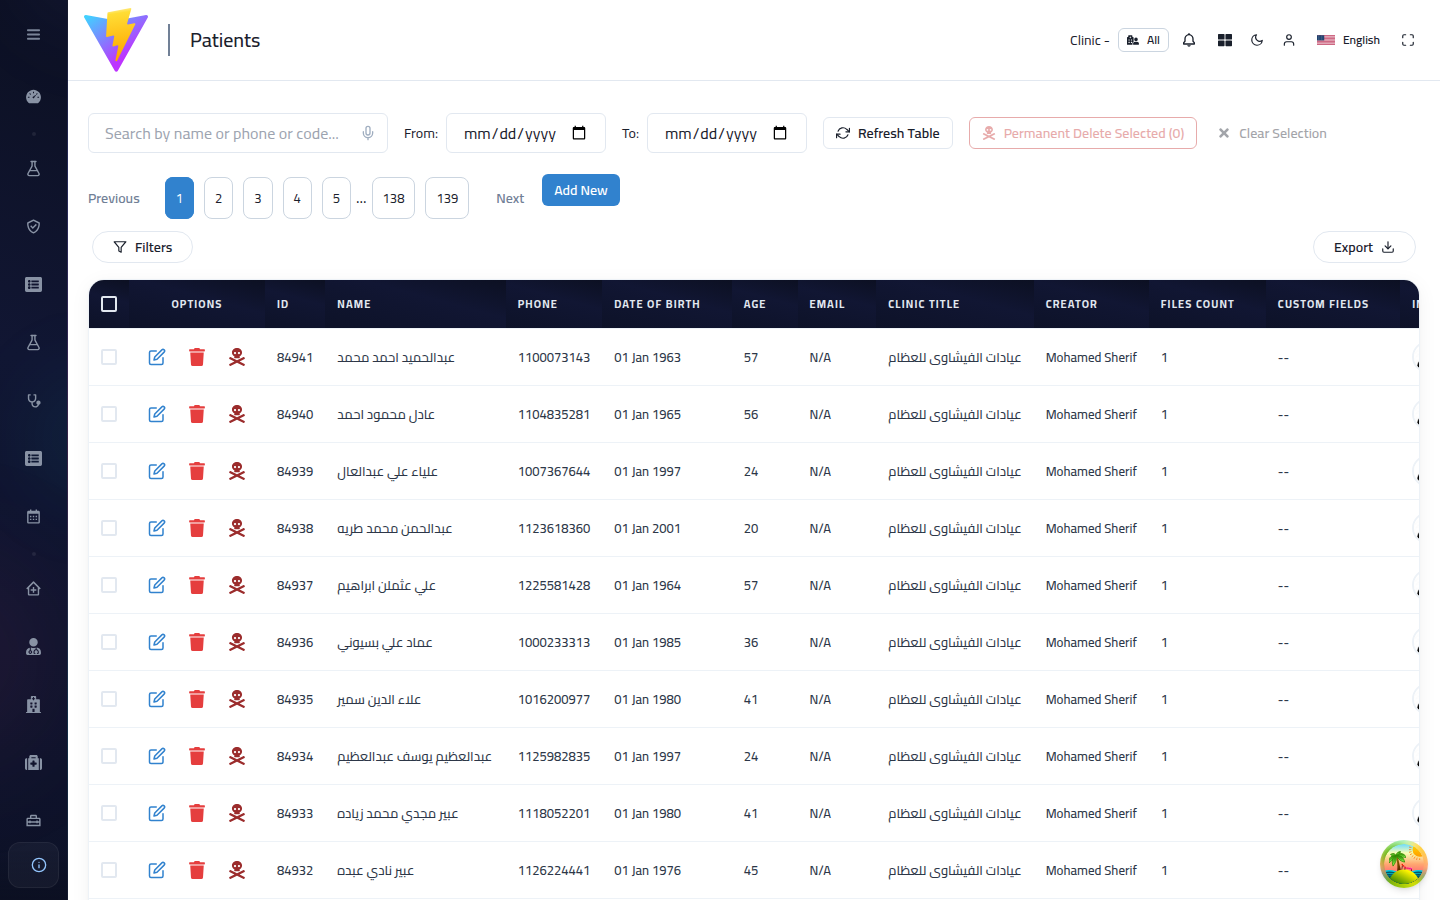The width and height of the screenshot is (1440, 900).
Task: Permanently delete patient 84933 skull icon
Action: [x=237, y=813]
